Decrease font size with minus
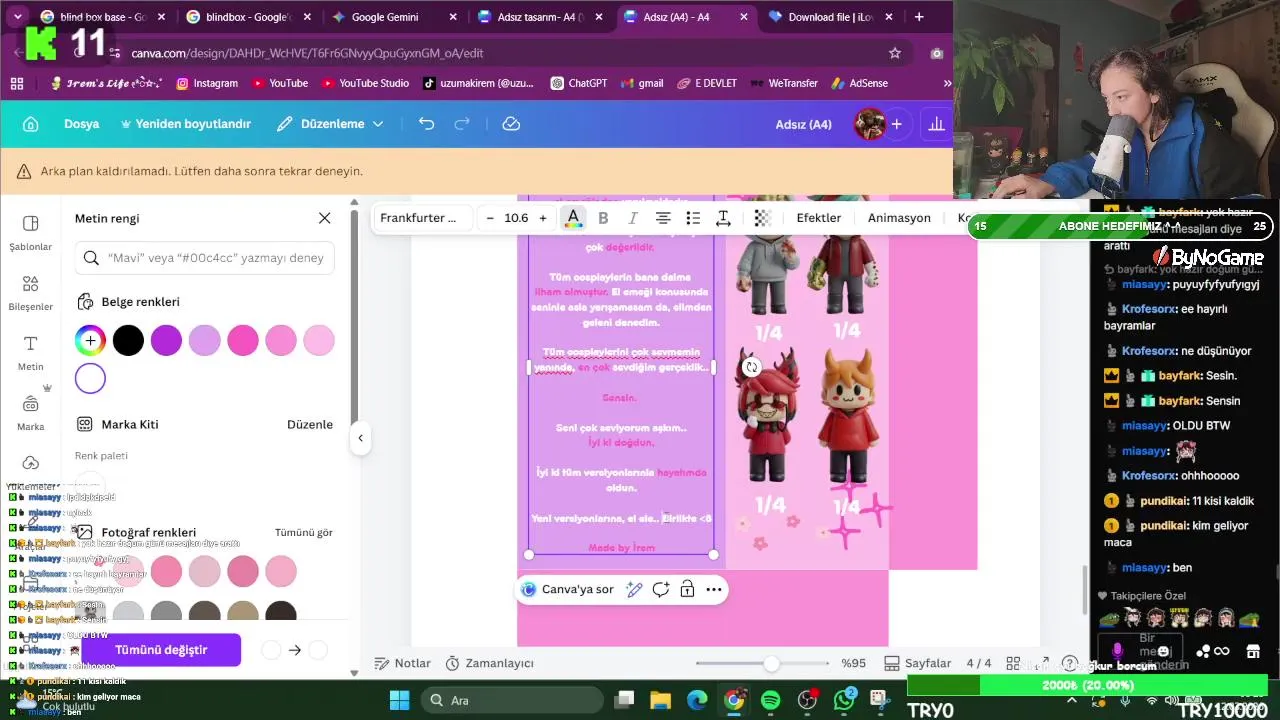The height and width of the screenshot is (720, 1280). [490, 218]
